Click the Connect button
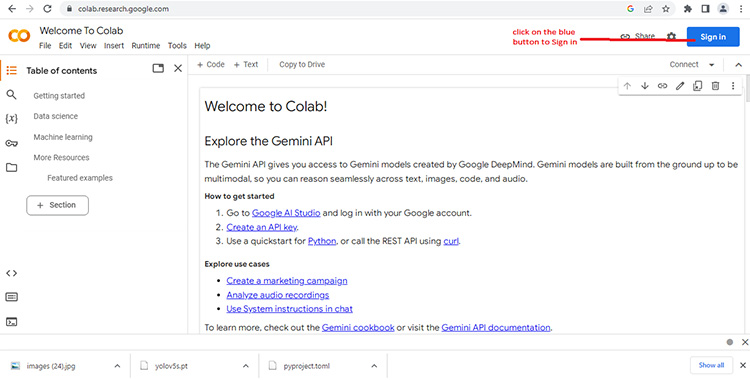Screen dimensions: 750x380 point(684,65)
